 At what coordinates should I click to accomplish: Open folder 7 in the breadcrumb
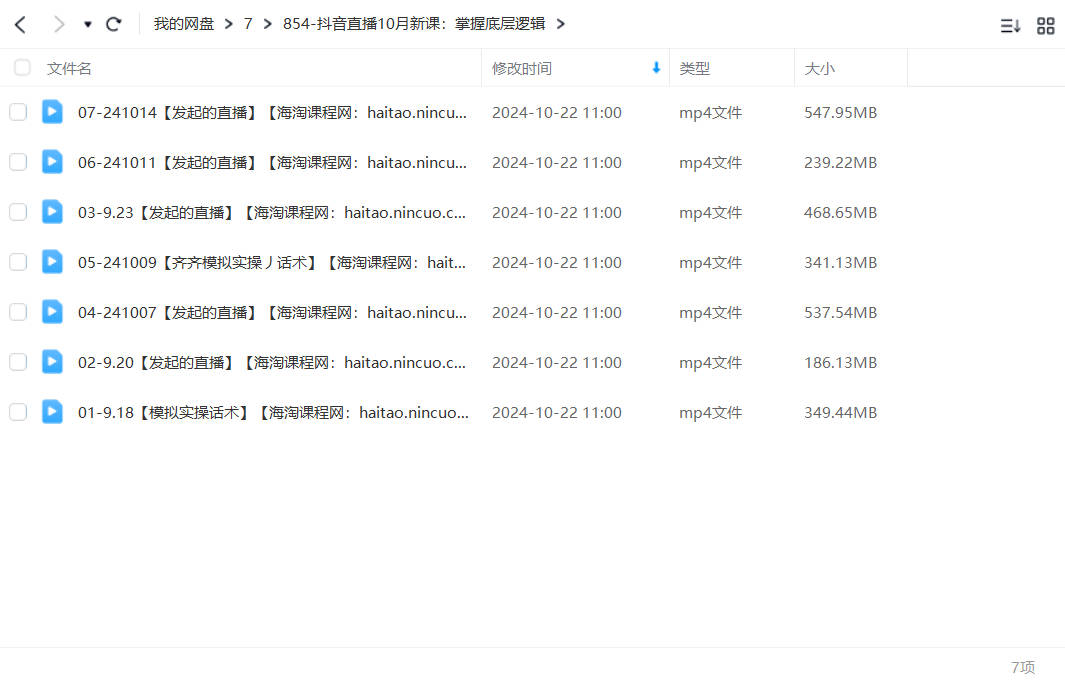[248, 24]
